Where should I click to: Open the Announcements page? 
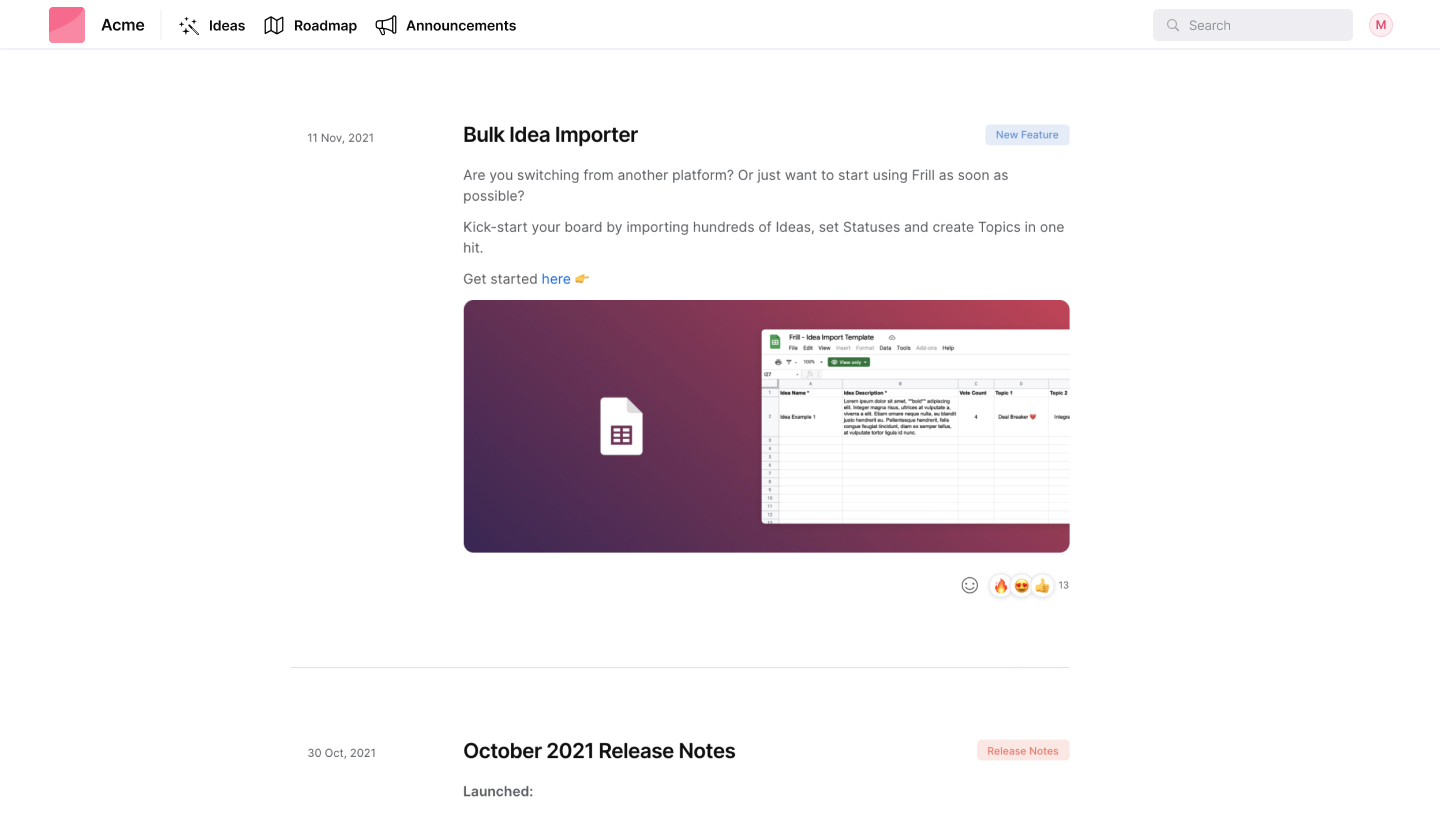coord(445,25)
